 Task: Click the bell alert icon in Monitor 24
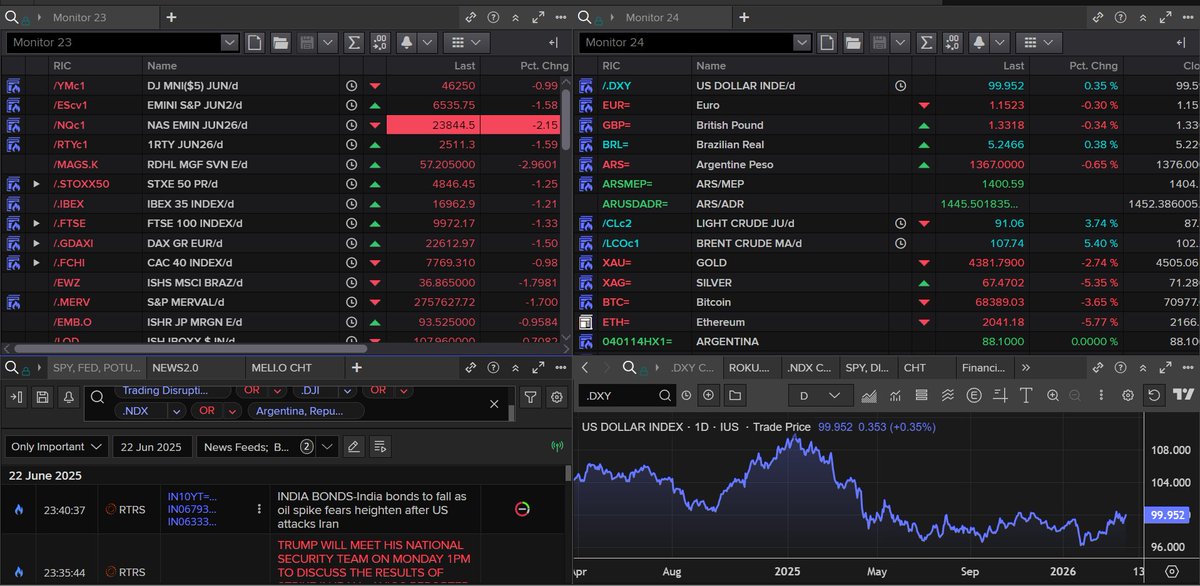978,43
